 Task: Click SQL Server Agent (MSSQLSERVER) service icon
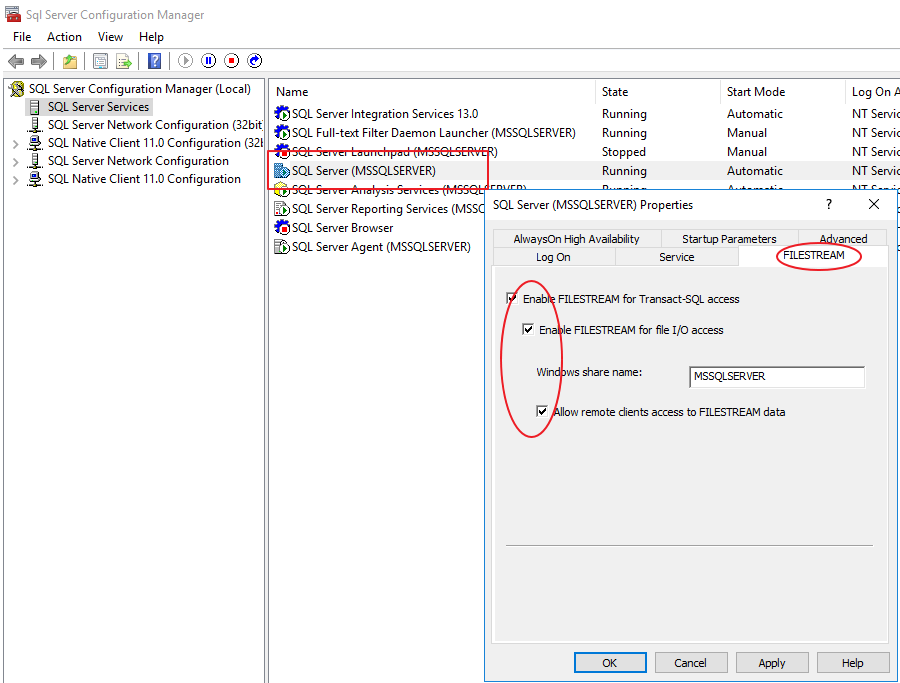coord(282,246)
